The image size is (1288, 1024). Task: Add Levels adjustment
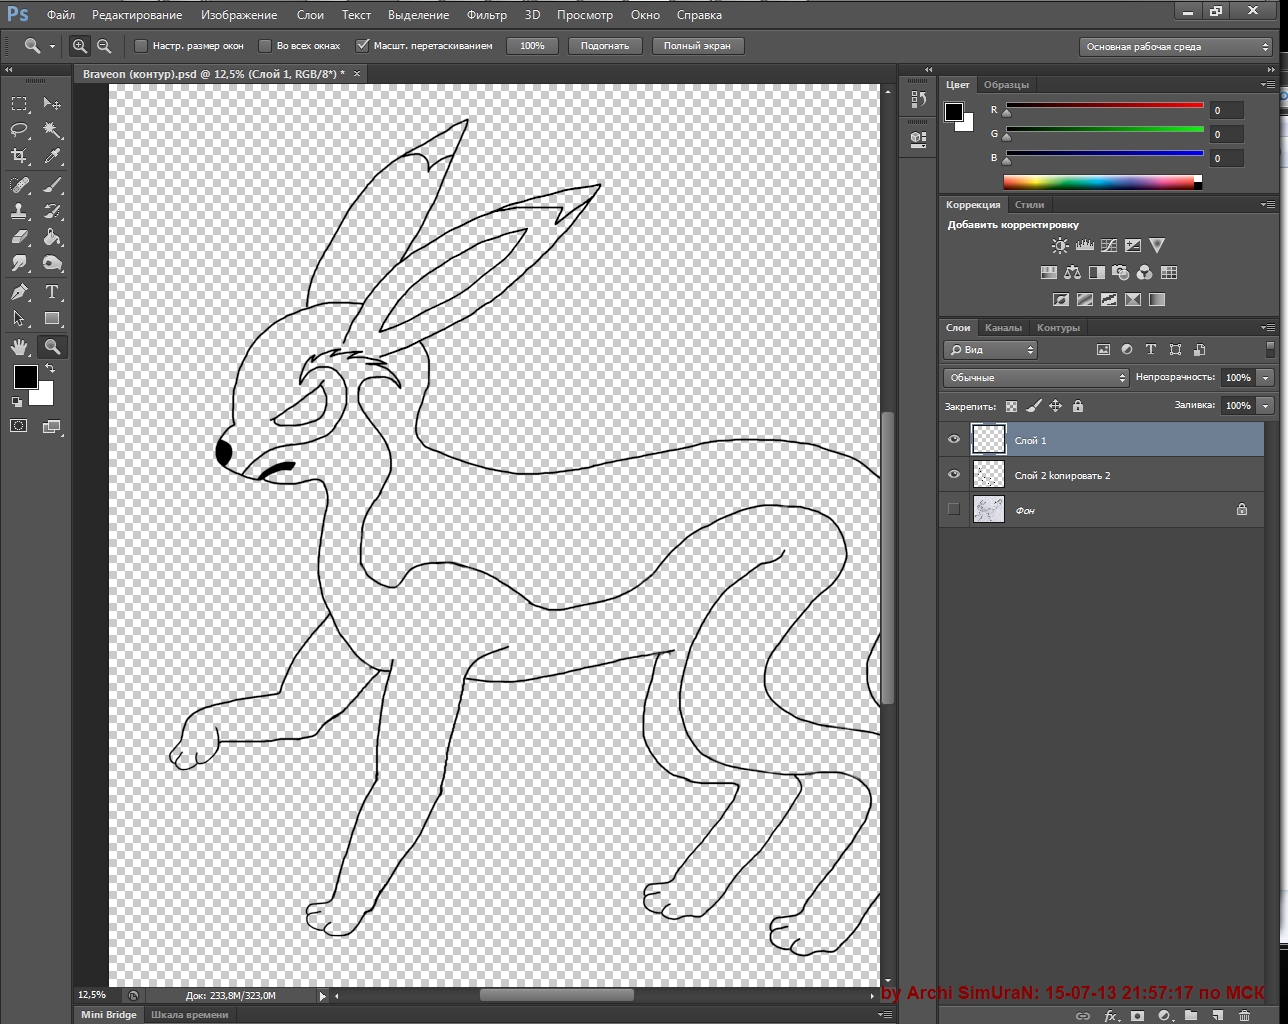pyautogui.click(x=1084, y=246)
